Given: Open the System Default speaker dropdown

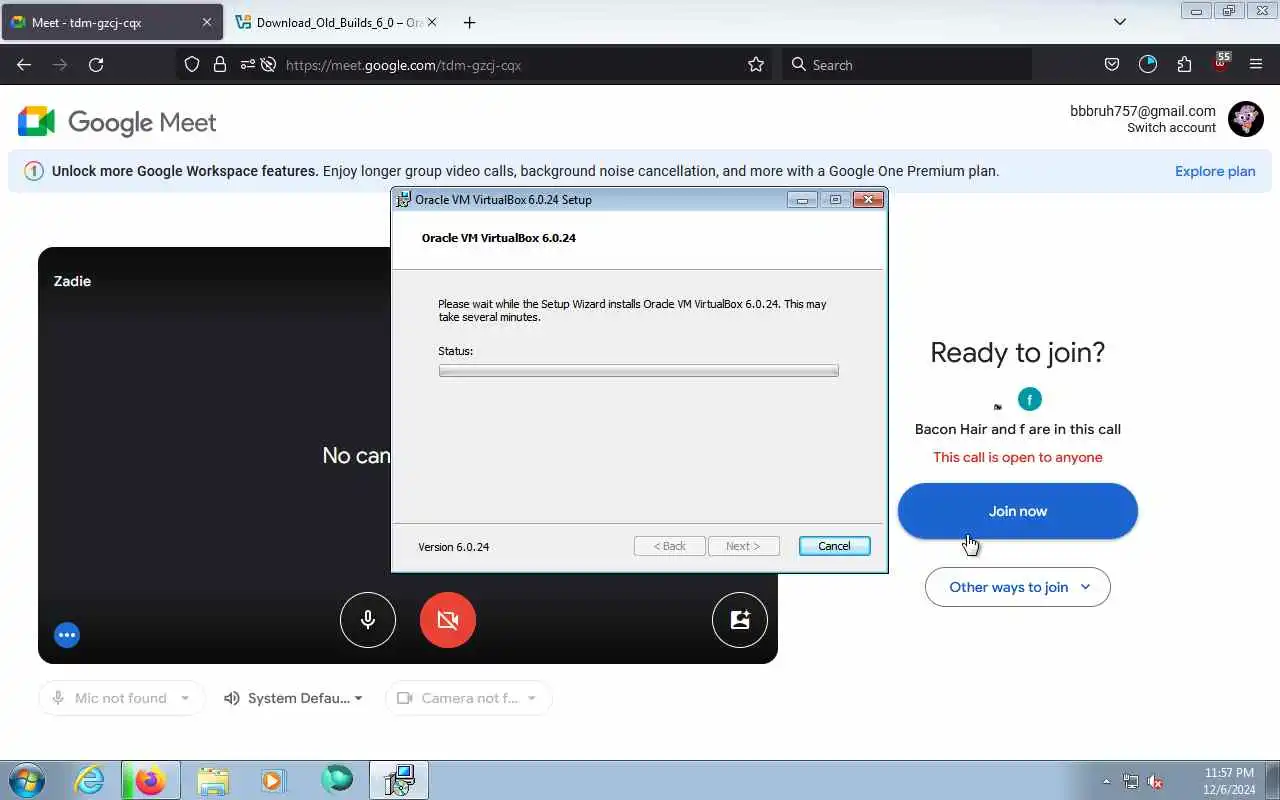Looking at the screenshot, I should click(x=293, y=698).
